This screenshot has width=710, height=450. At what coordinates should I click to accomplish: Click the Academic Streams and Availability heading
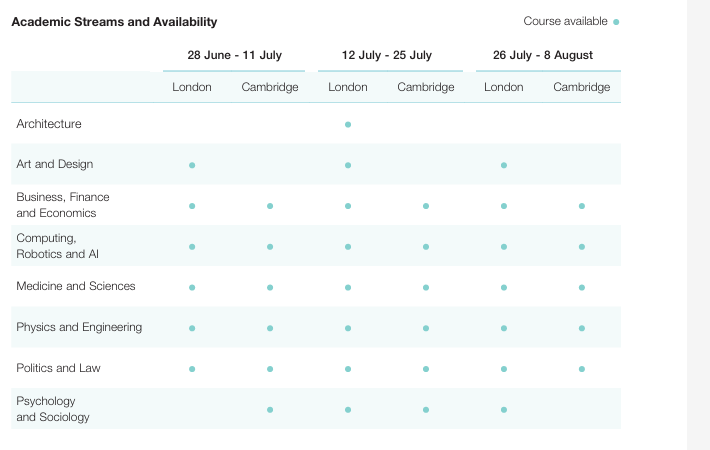coord(114,22)
